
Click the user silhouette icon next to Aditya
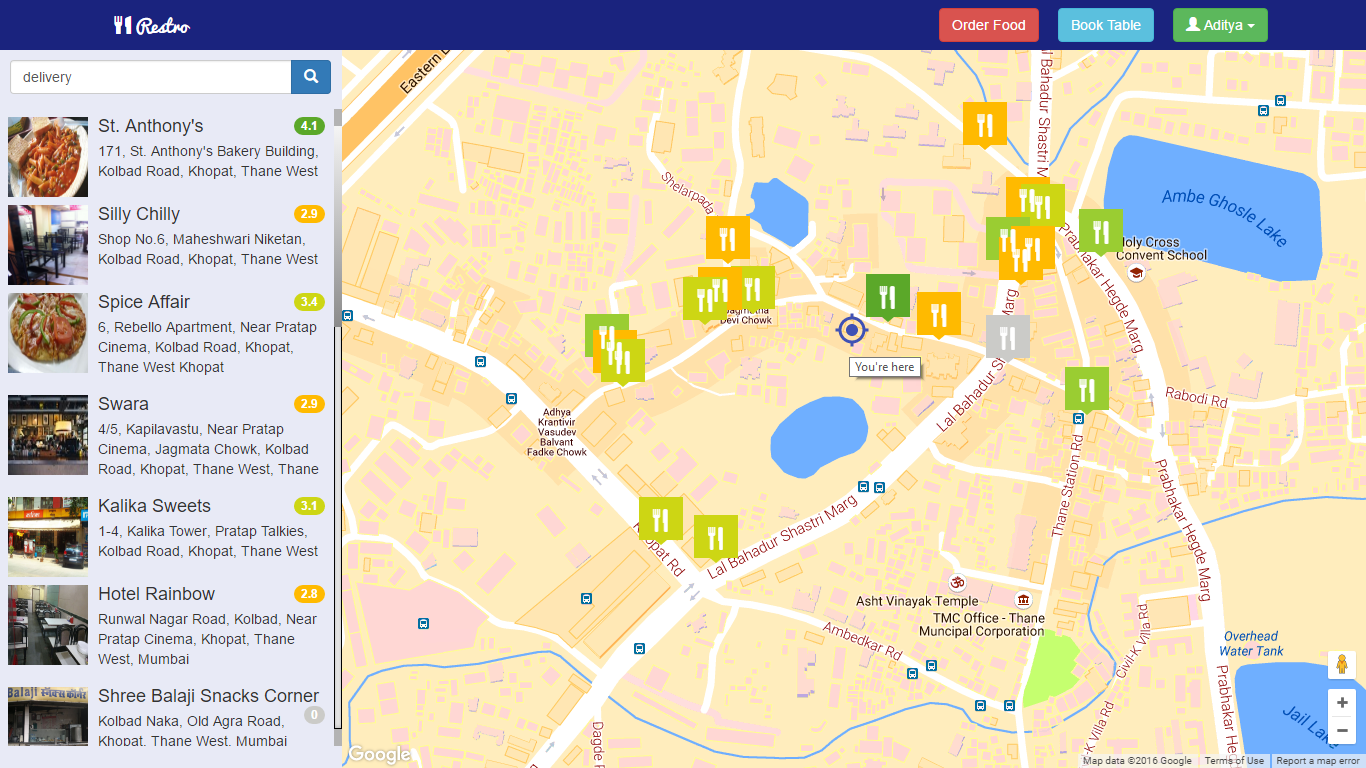[x=1193, y=25]
